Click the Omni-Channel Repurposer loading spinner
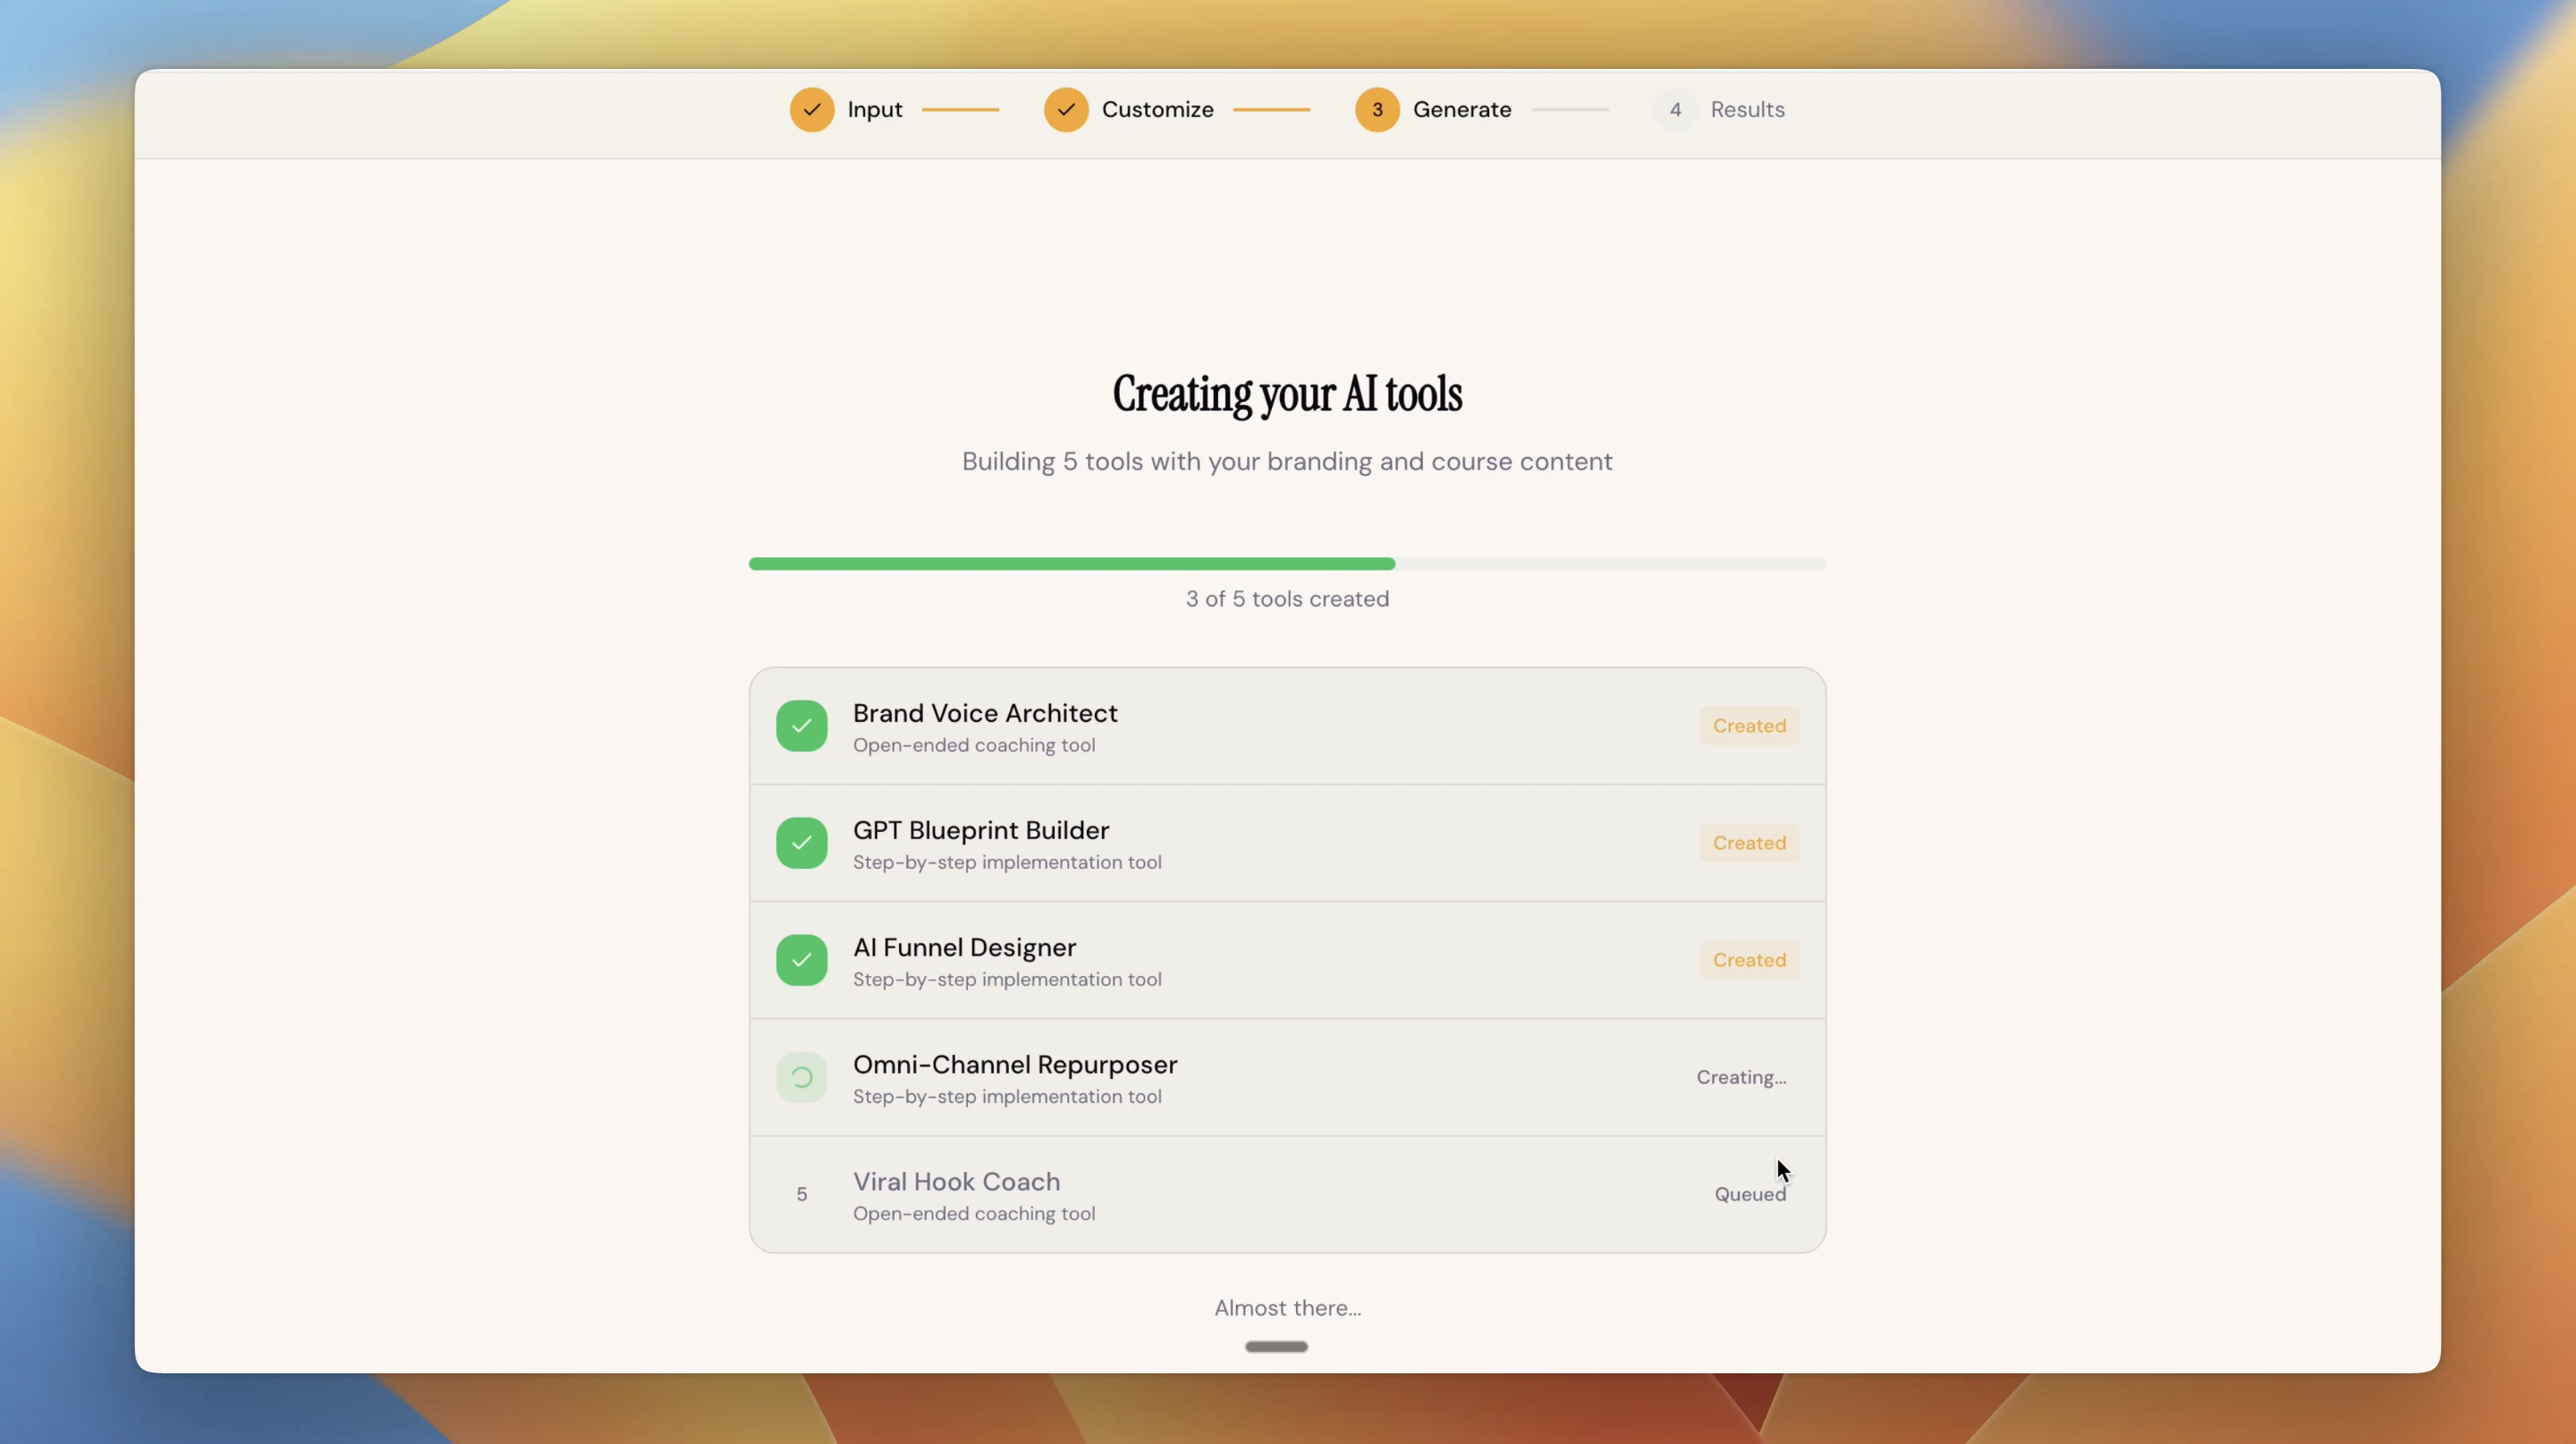This screenshot has width=2576, height=1444. point(801,1077)
